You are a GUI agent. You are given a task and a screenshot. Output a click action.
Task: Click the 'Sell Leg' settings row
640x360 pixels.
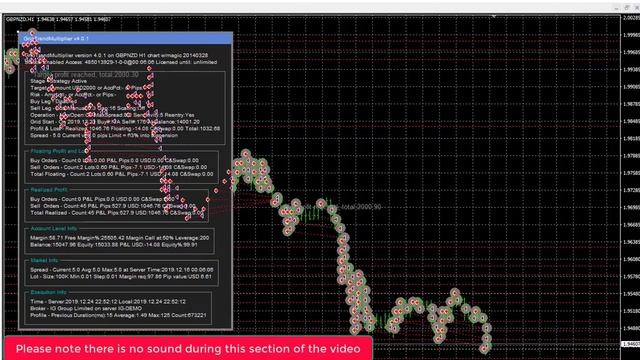(88, 108)
